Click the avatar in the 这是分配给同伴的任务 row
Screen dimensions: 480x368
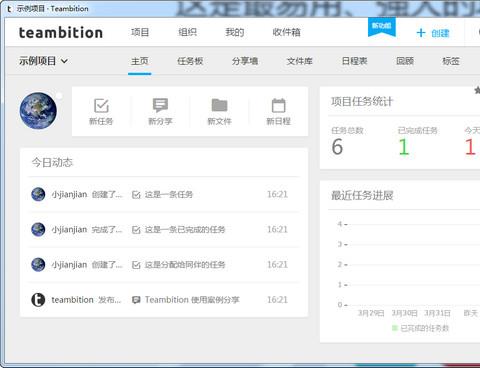point(38,265)
